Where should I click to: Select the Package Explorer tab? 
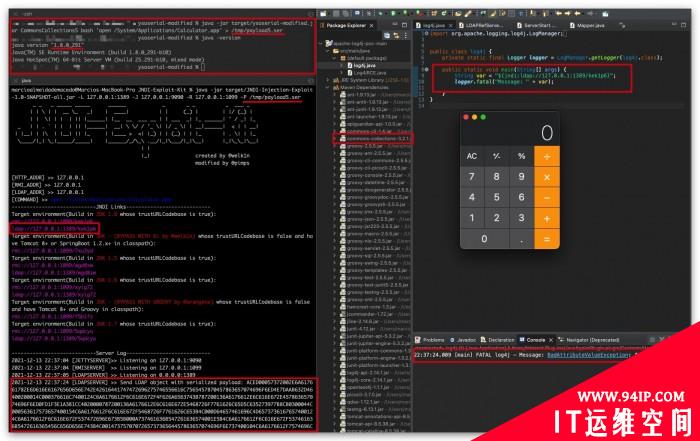coord(346,26)
